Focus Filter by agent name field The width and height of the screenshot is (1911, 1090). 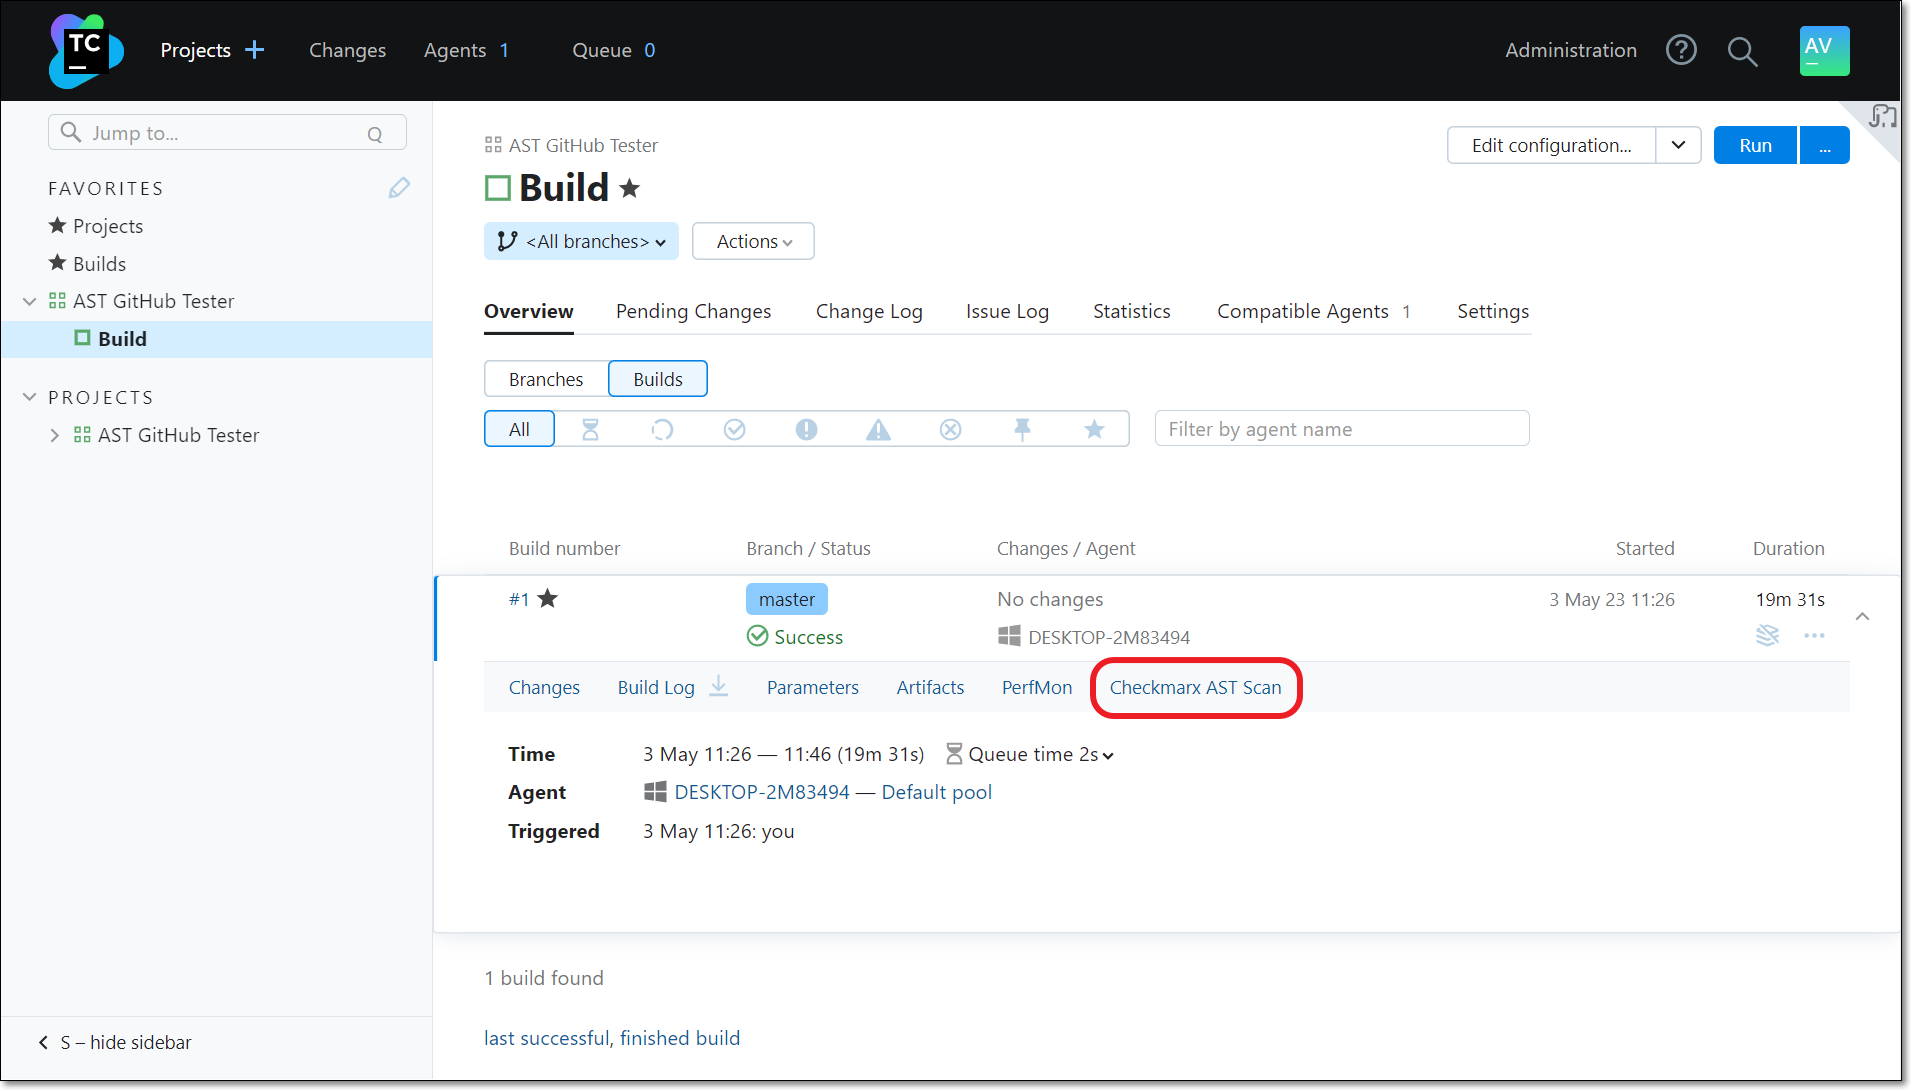(1341, 429)
